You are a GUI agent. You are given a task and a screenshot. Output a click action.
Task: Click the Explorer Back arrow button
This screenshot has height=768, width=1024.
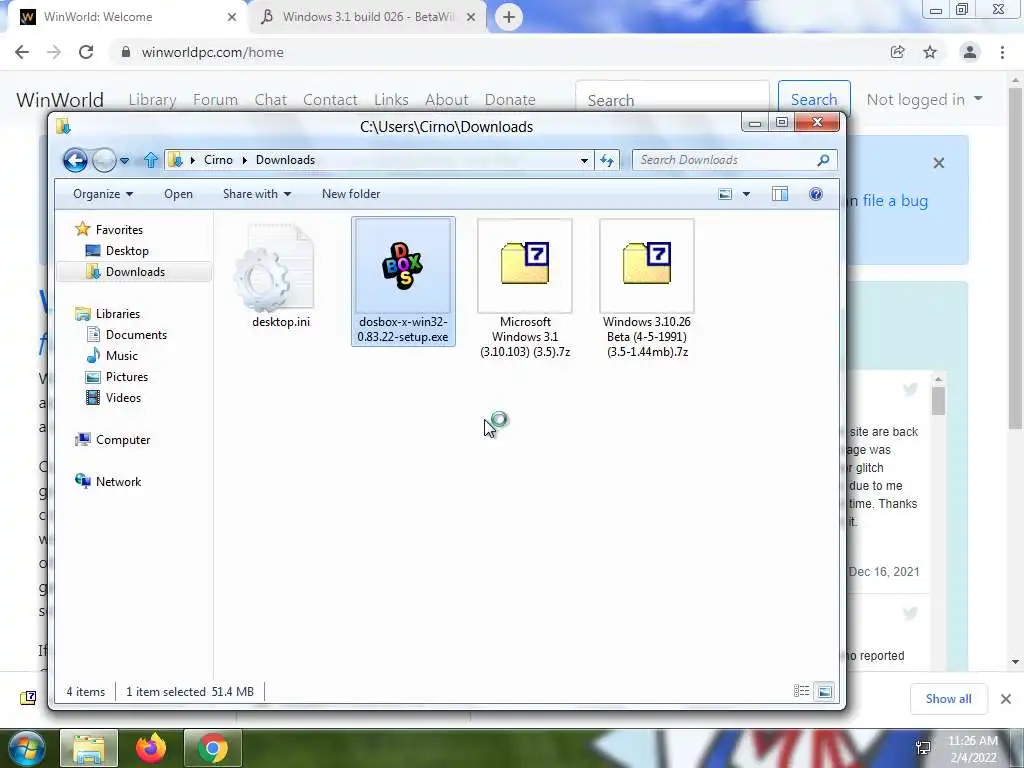click(x=75, y=160)
